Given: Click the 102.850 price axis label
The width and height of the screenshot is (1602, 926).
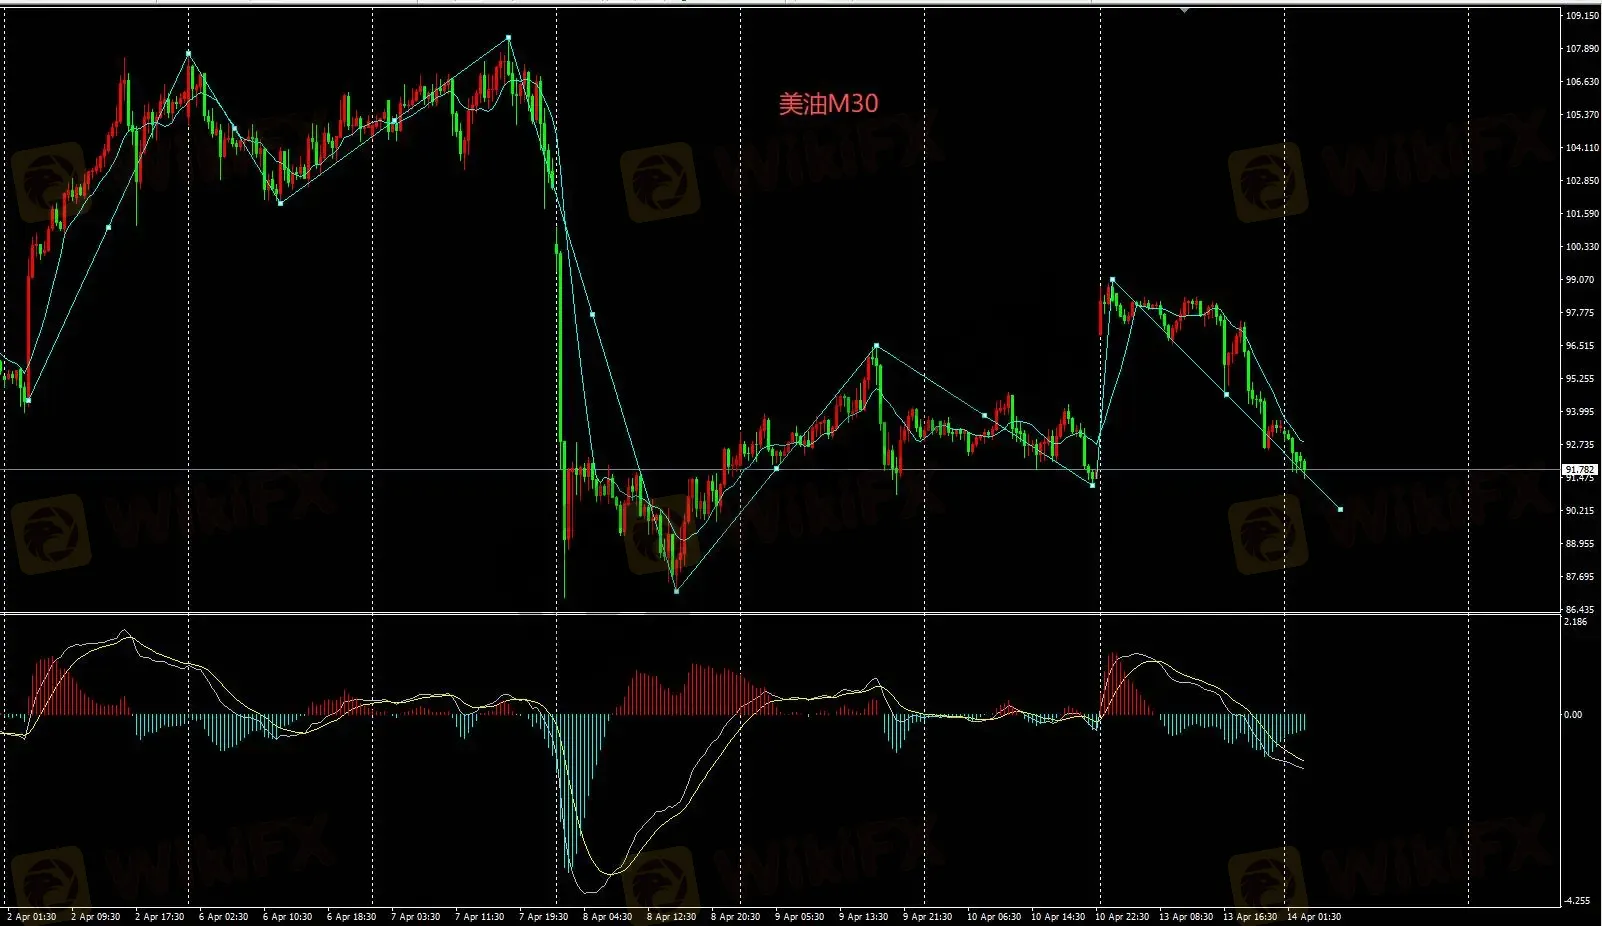Looking at the screenshot, I should [x=1581, y=181].
